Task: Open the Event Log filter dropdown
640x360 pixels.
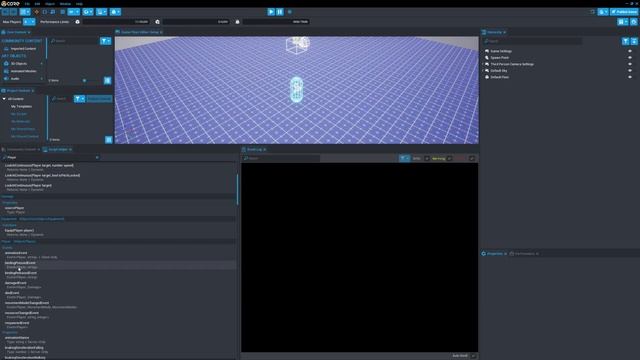Action: pos(404,158)
